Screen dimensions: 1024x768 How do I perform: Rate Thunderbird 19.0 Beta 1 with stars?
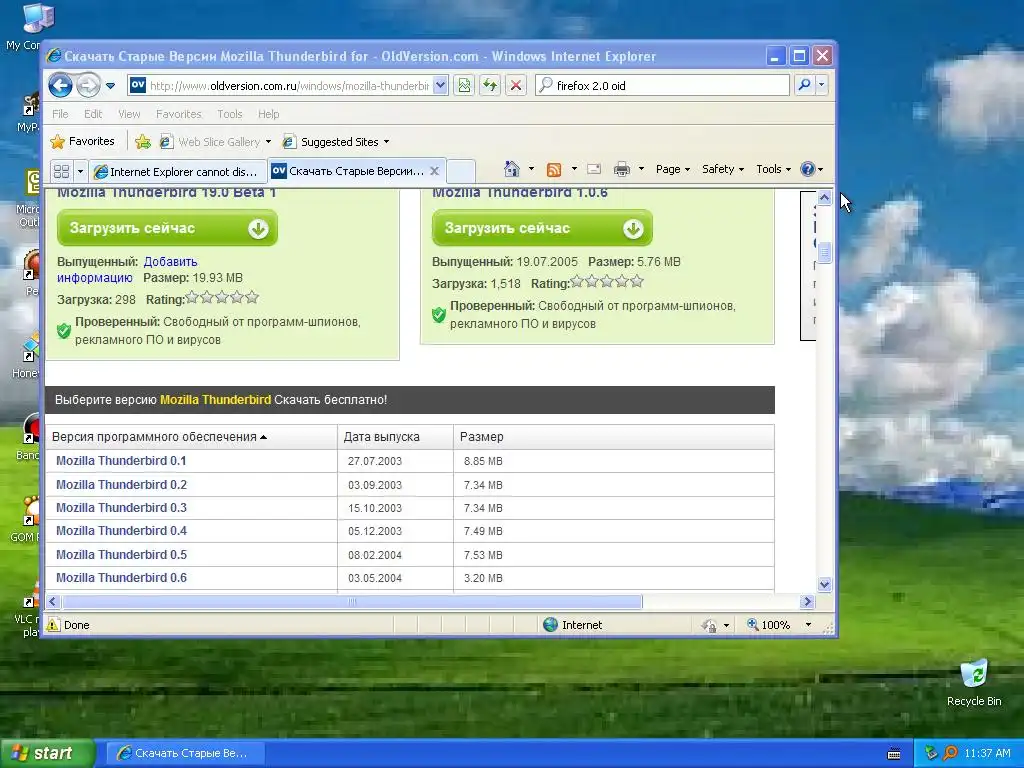click(x=222, y=298)
